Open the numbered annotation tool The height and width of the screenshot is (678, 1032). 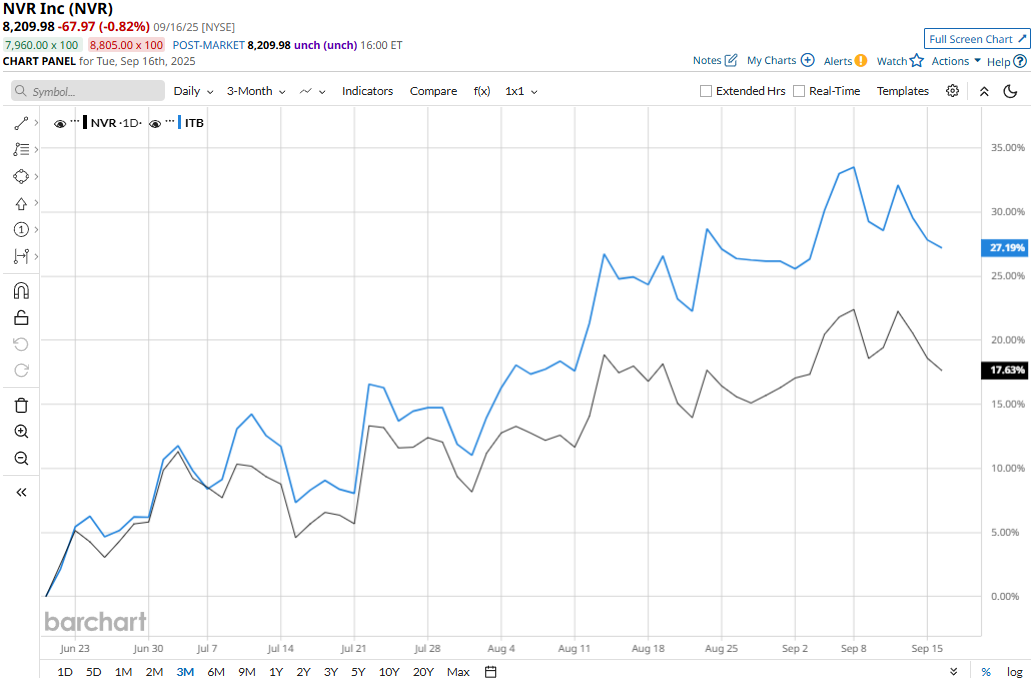point(21,230)
